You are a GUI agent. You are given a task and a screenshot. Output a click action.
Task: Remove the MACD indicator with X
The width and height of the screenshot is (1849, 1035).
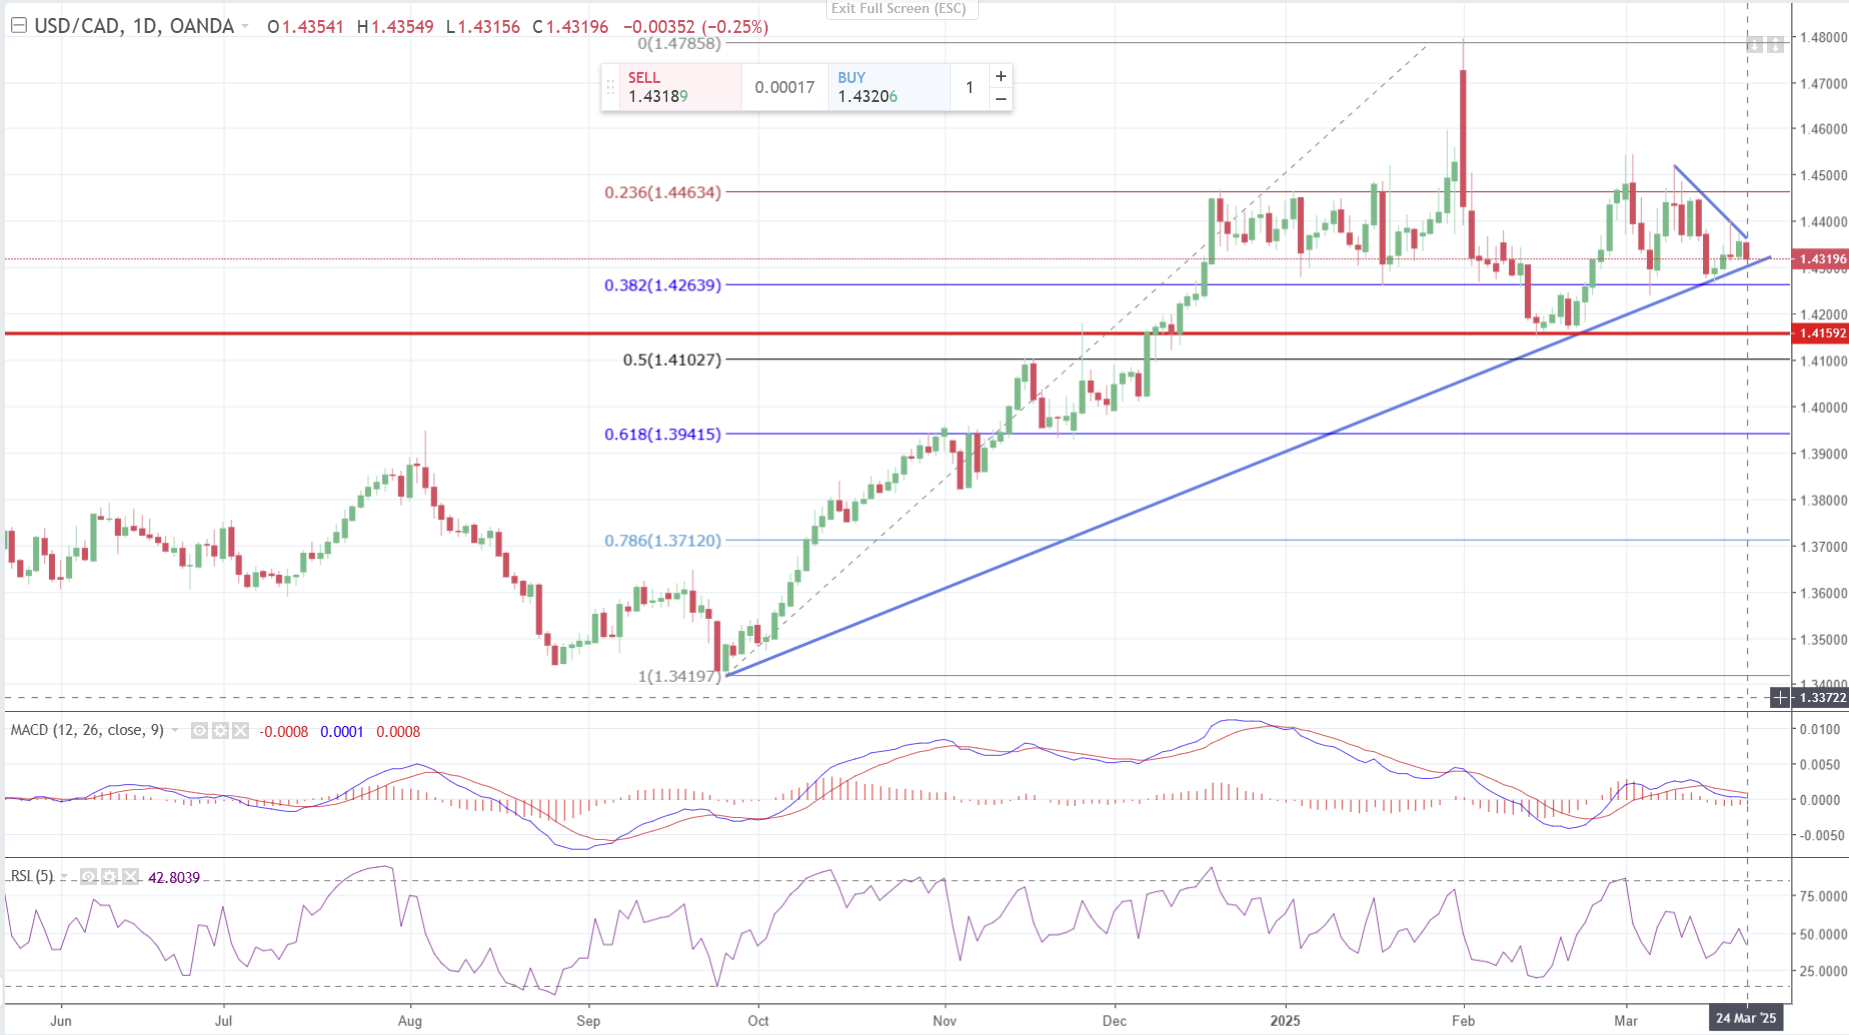(x=240, y=731)
